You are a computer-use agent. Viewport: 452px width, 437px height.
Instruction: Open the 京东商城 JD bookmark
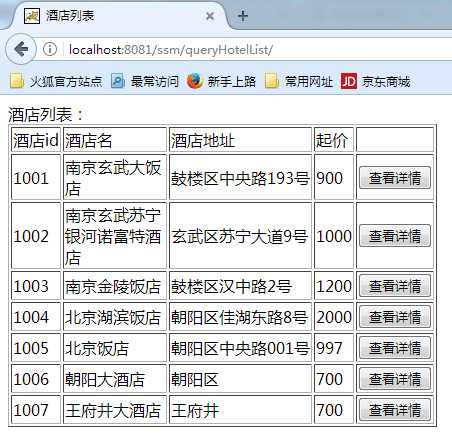[375, 81]
